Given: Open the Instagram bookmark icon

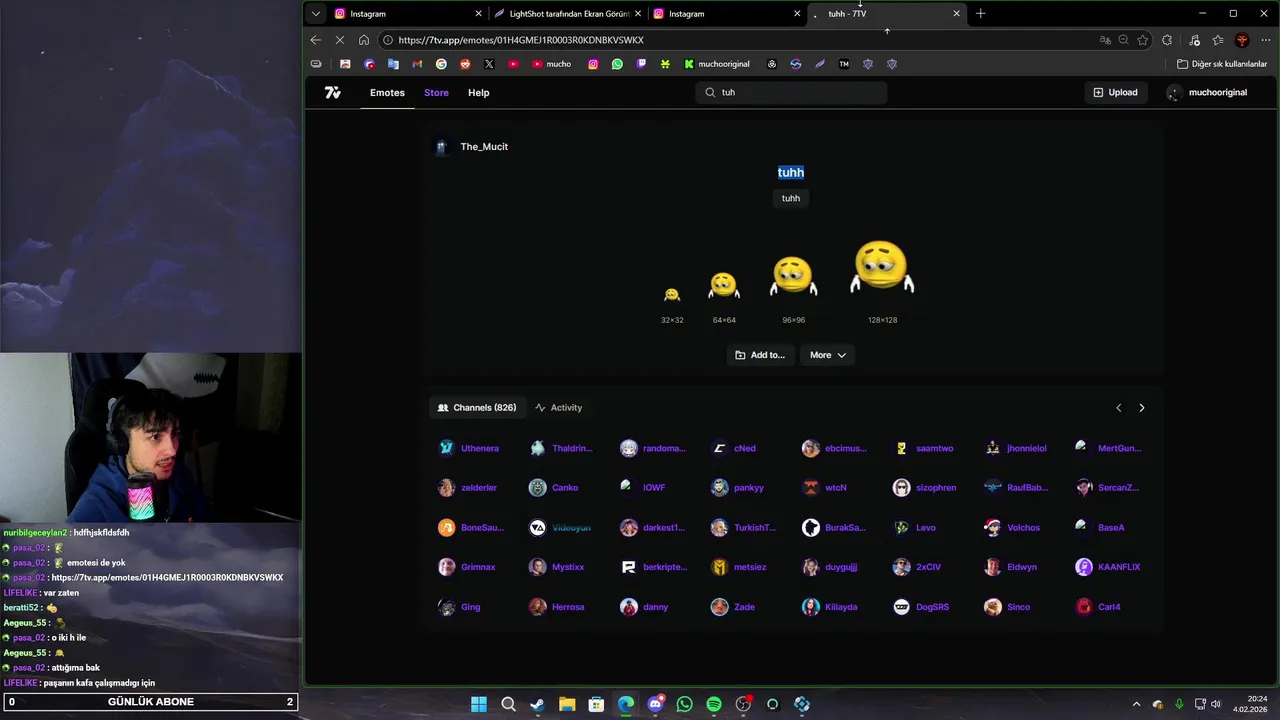Looking at the screenshot, I should (x=593, y=64).
